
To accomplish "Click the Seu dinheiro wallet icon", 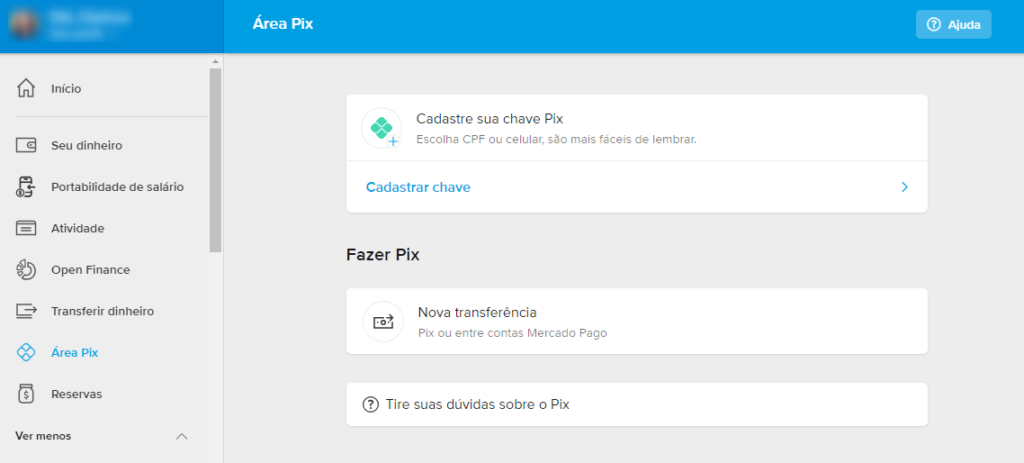I will pyautogui.click(x=27, y=146).
